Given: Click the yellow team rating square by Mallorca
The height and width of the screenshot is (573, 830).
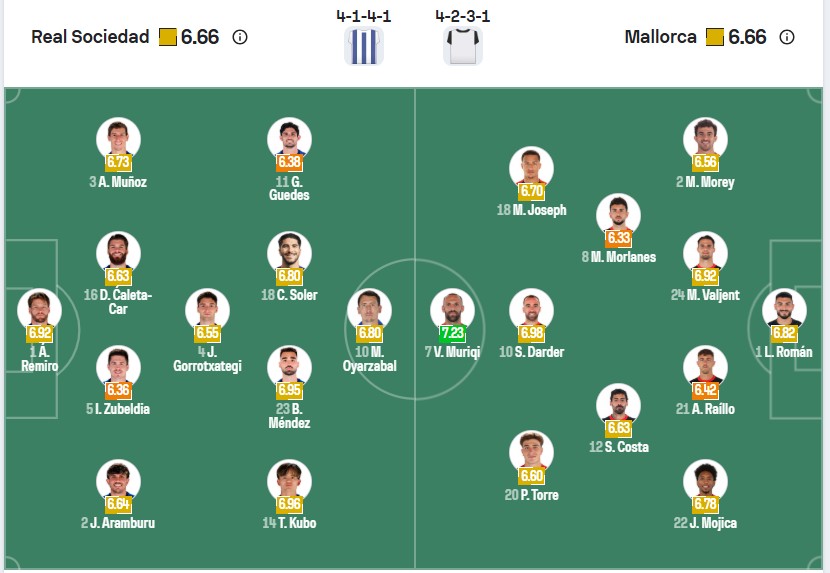Looking at the screenshot, I should point(715,37).
